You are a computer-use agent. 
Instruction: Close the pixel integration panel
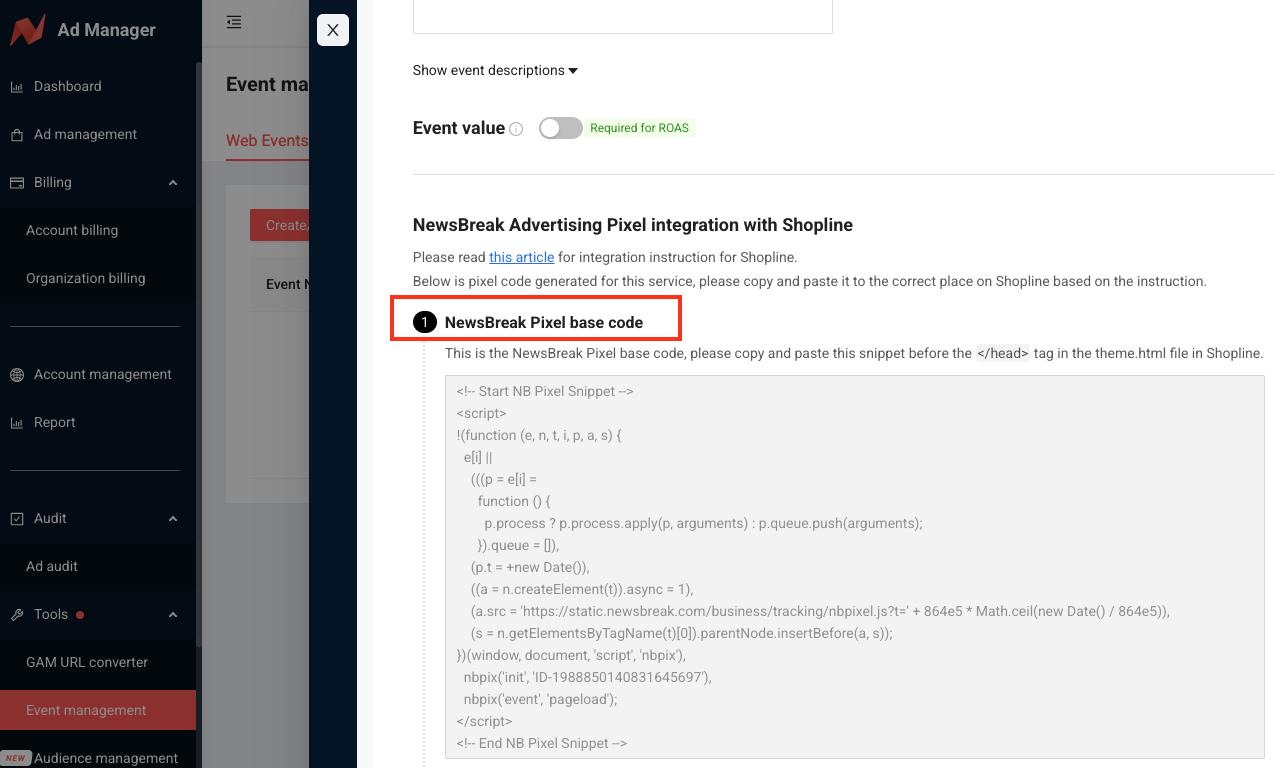tap(333, 30)
